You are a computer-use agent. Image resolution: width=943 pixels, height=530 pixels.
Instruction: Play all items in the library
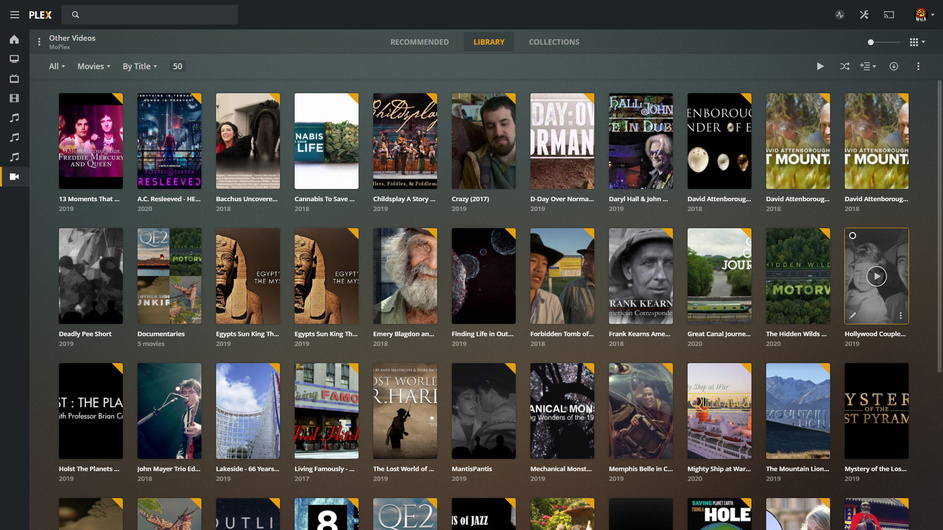click(x=820, y=66)
